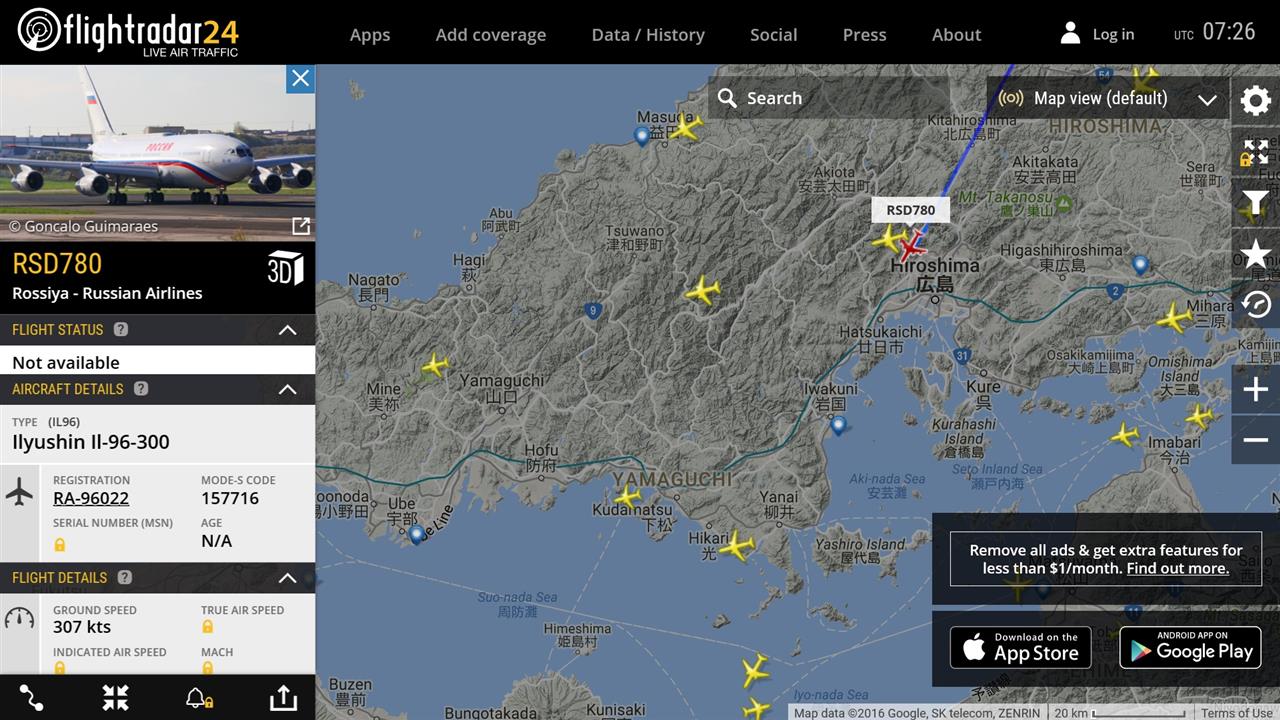Open the Add coverage menu

(x=491, y=34)
